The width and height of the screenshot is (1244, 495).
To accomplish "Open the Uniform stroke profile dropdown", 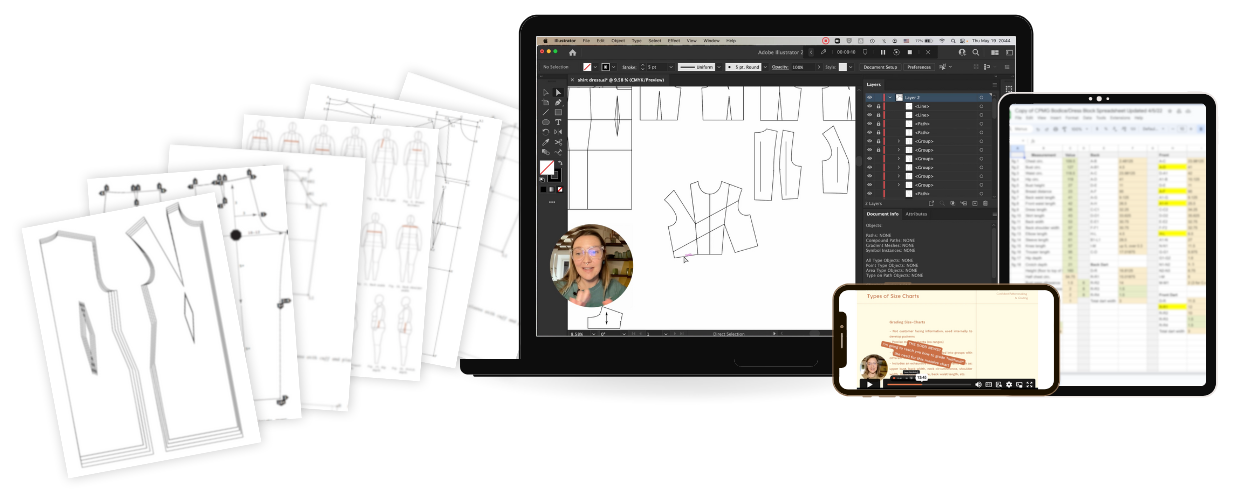I will click(719, 67).
